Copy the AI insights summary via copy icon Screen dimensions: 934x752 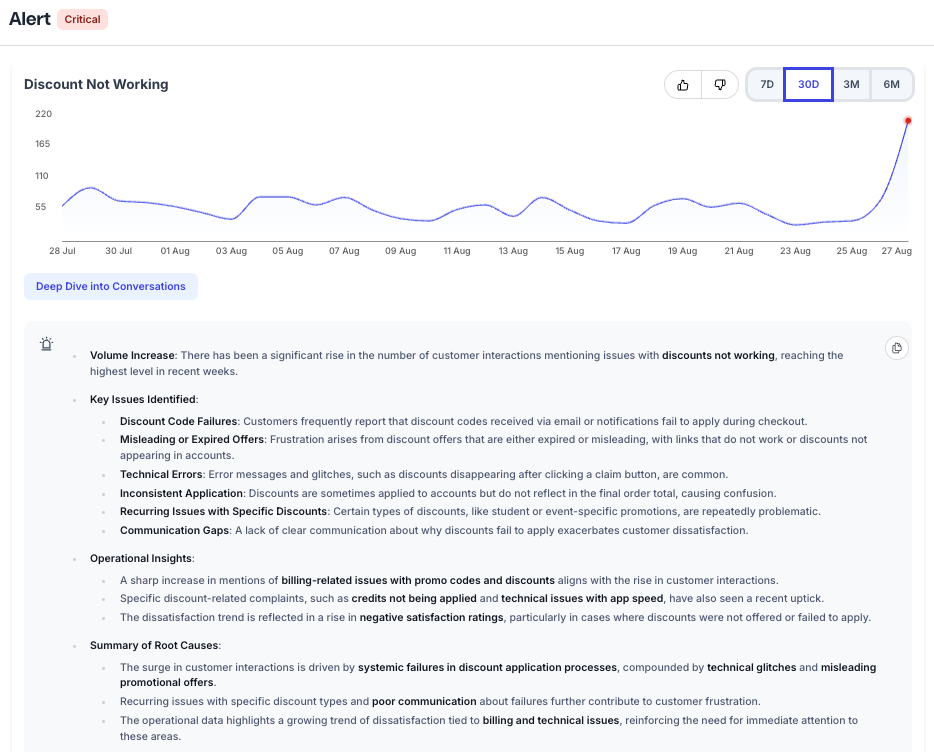pos(897,348)
